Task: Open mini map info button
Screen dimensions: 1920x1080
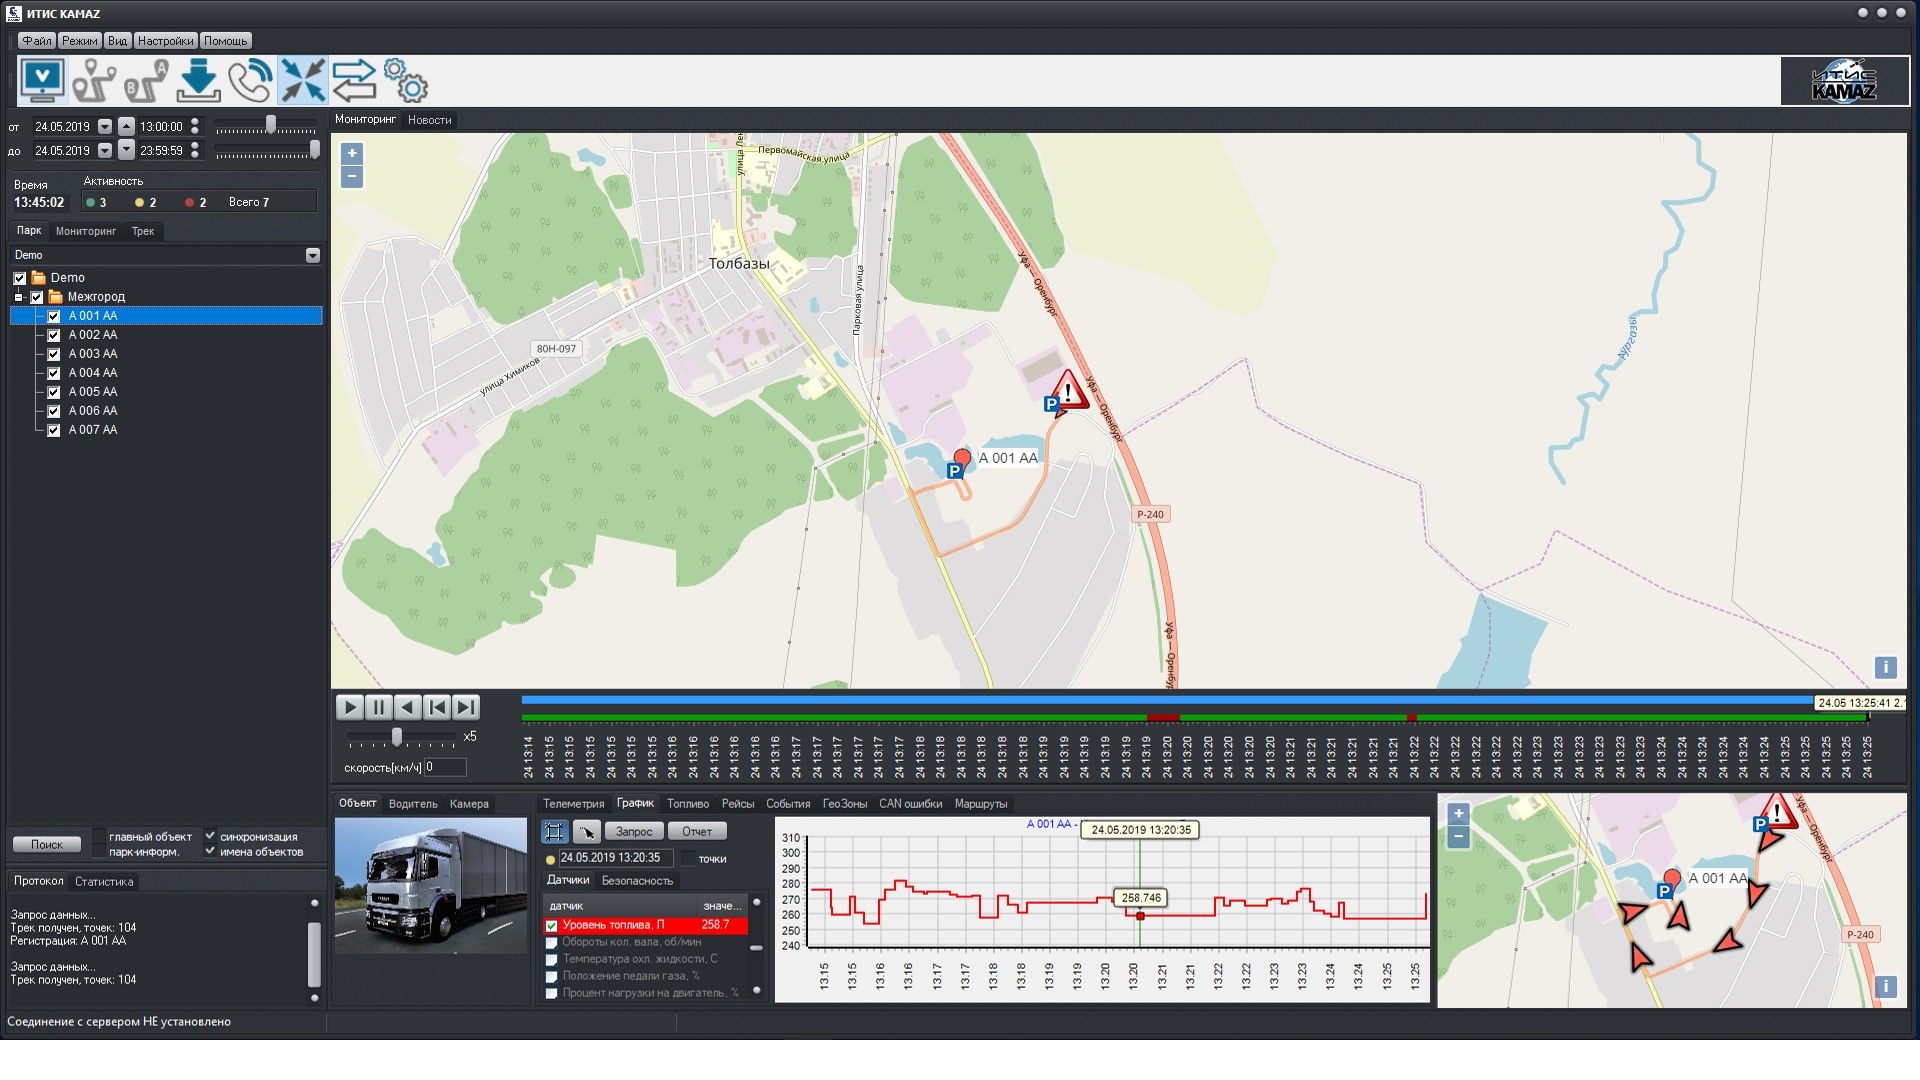Action: point(1885,987)
